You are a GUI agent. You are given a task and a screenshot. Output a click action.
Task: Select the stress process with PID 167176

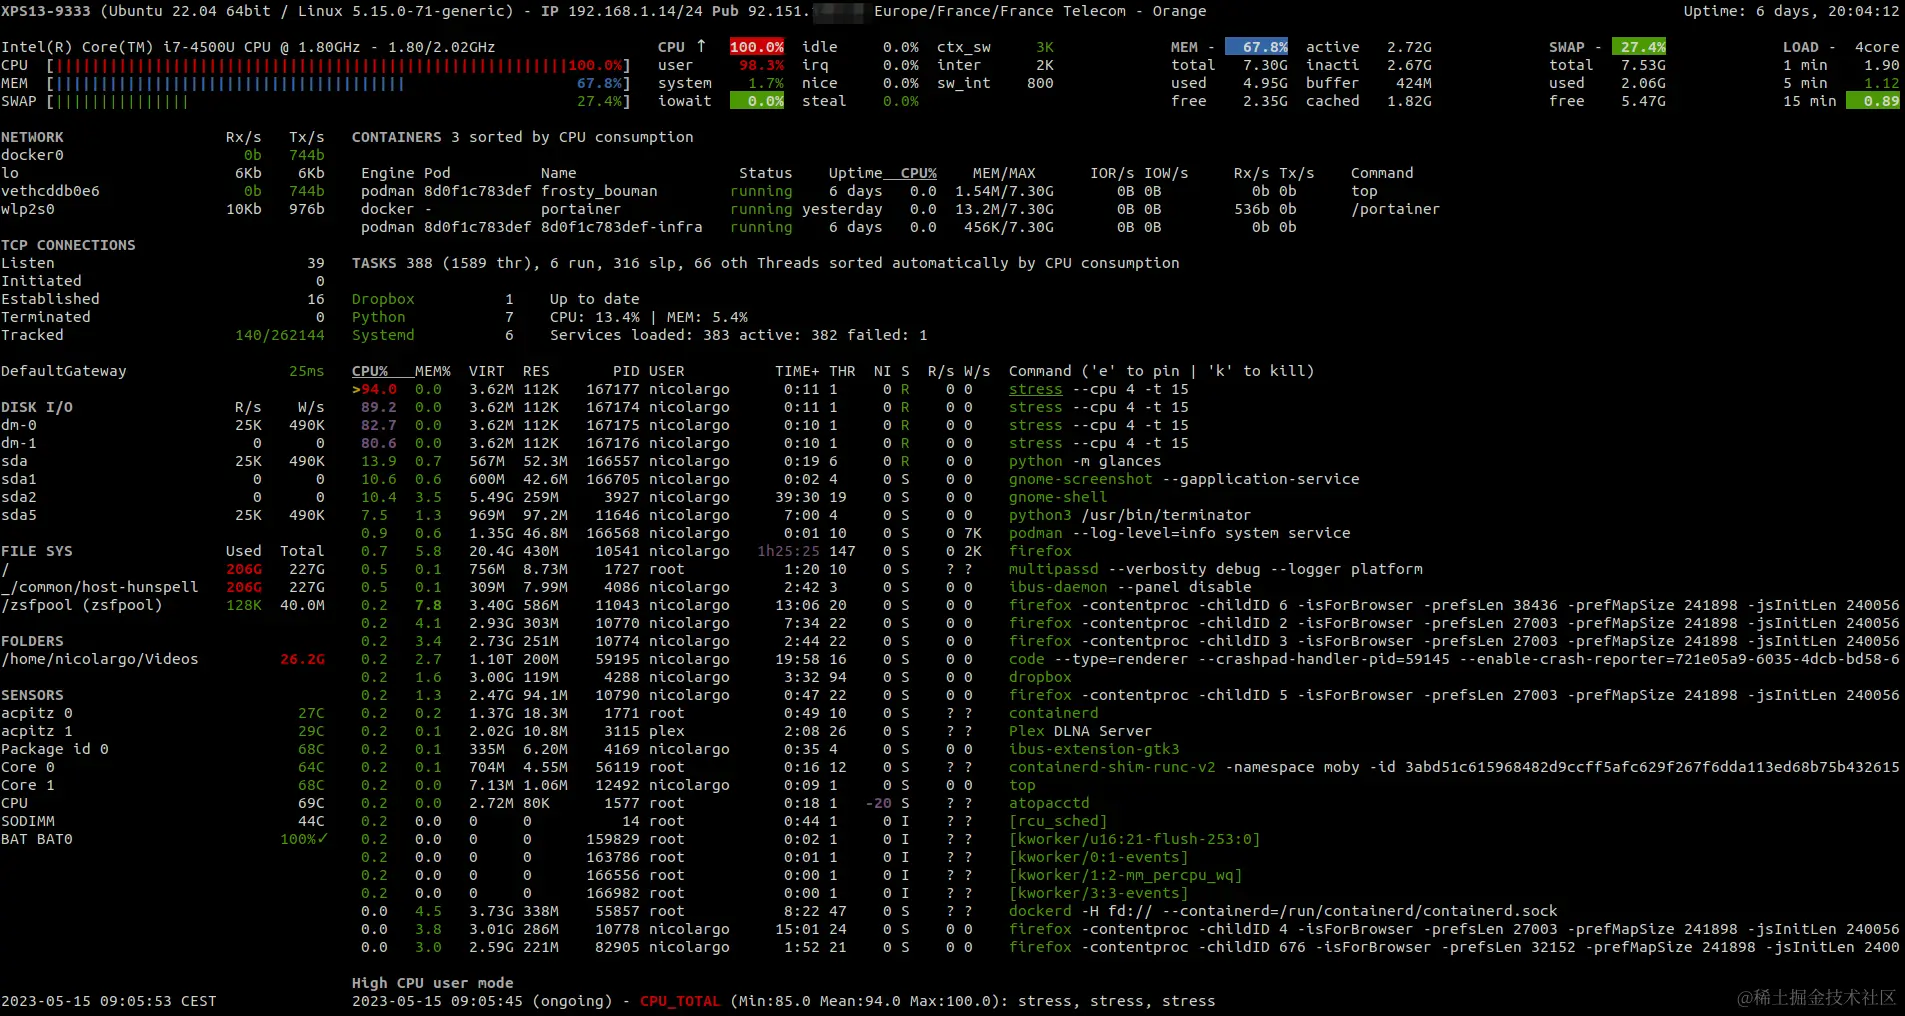point(771,443)
